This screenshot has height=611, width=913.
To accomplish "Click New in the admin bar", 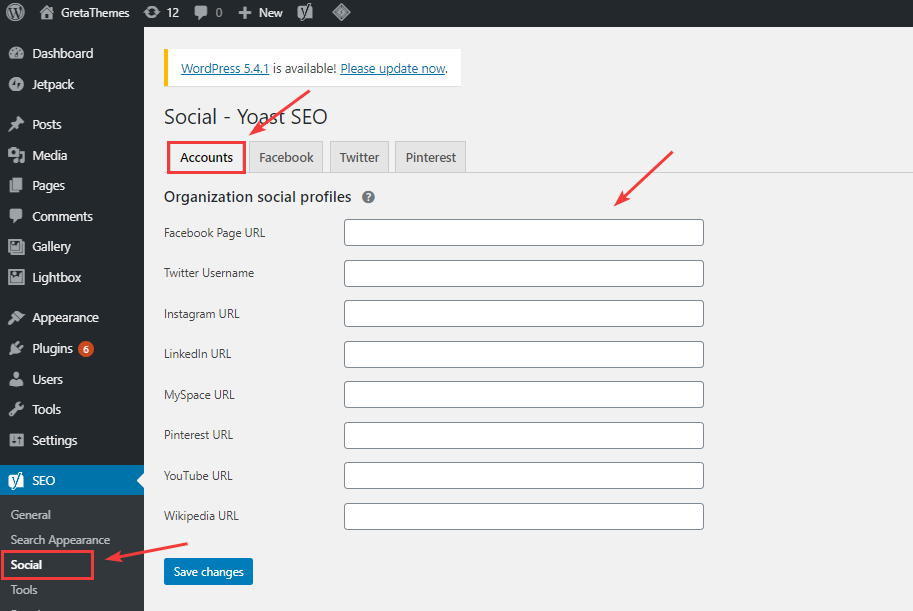I will pos(271,13).
